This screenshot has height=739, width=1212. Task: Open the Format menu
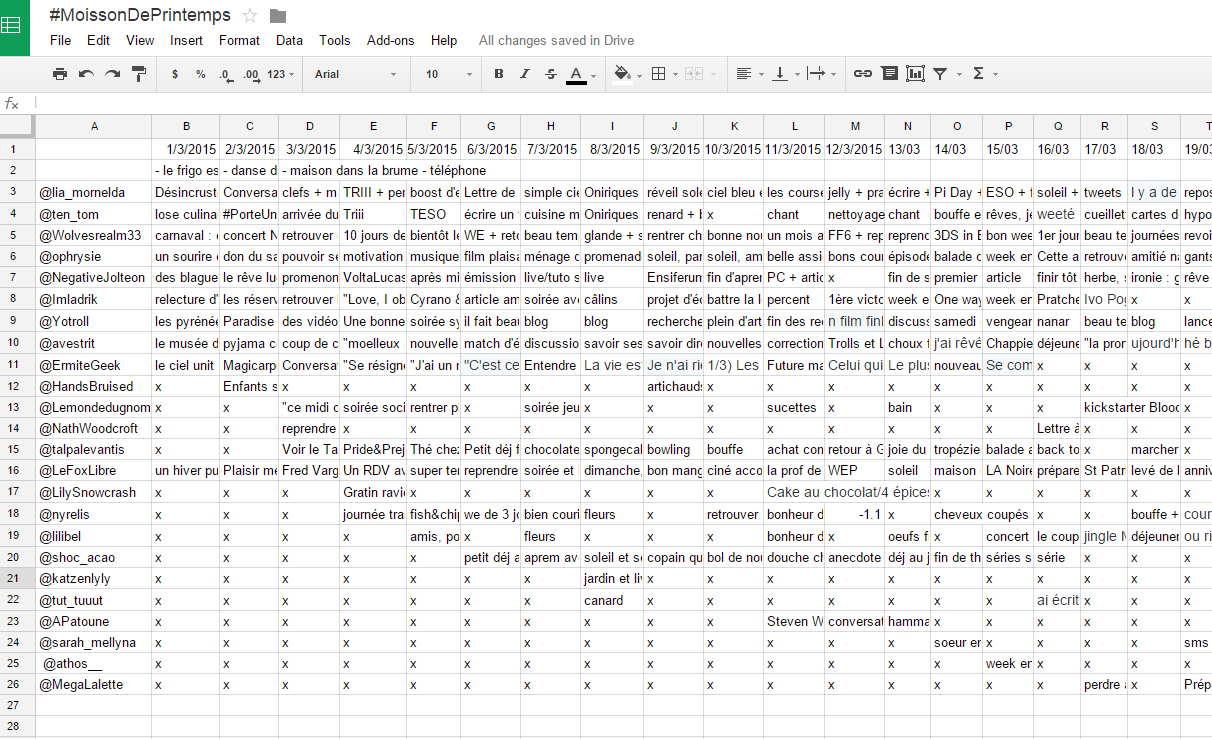[239, 41]
